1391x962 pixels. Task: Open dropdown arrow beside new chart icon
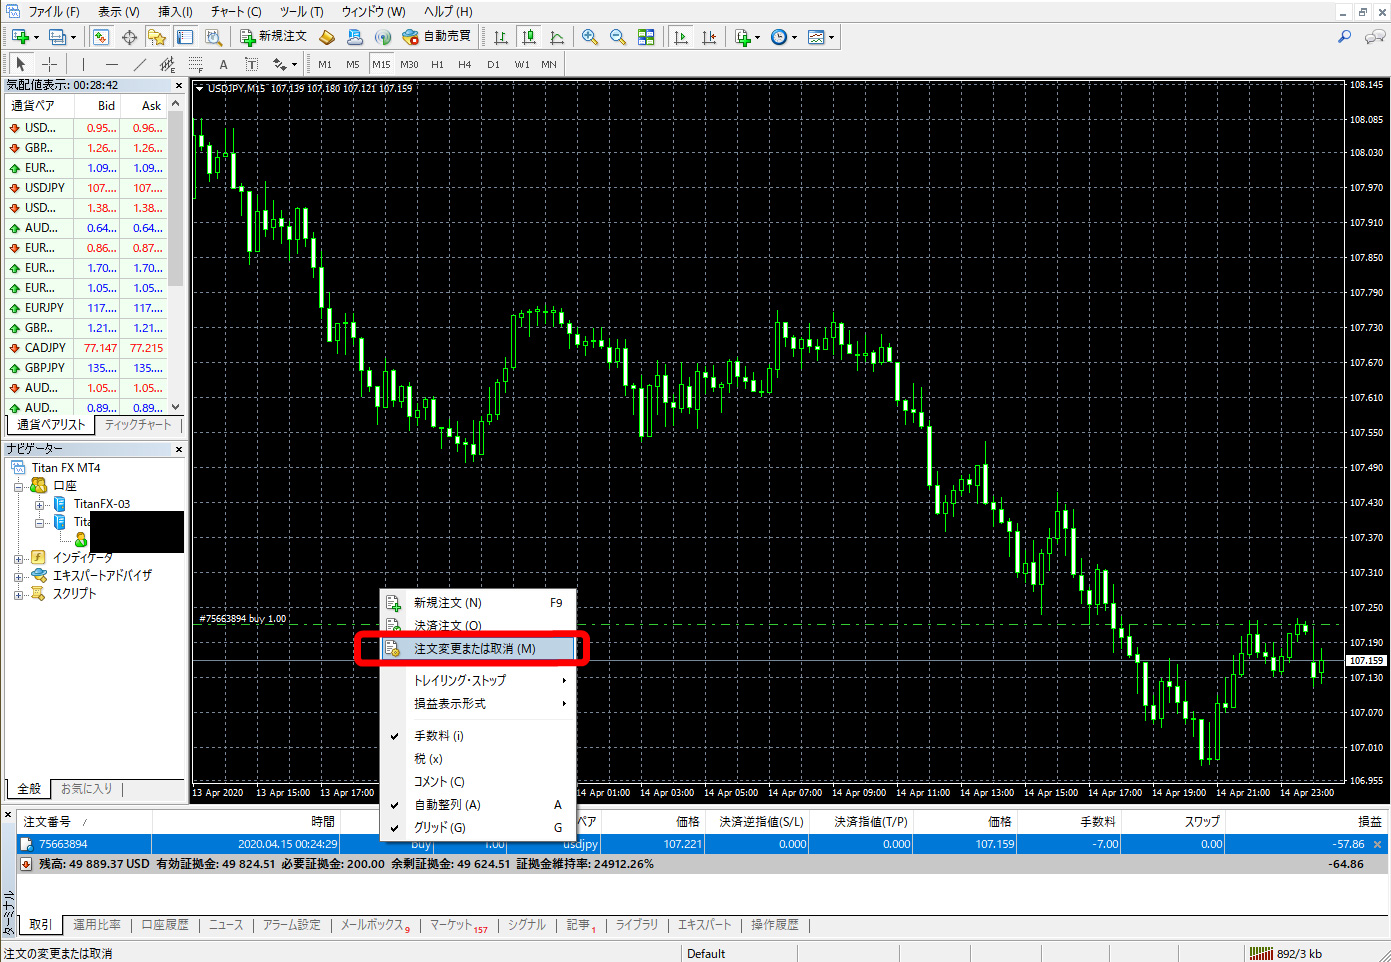pyautogui.click(x=36, y=38)
